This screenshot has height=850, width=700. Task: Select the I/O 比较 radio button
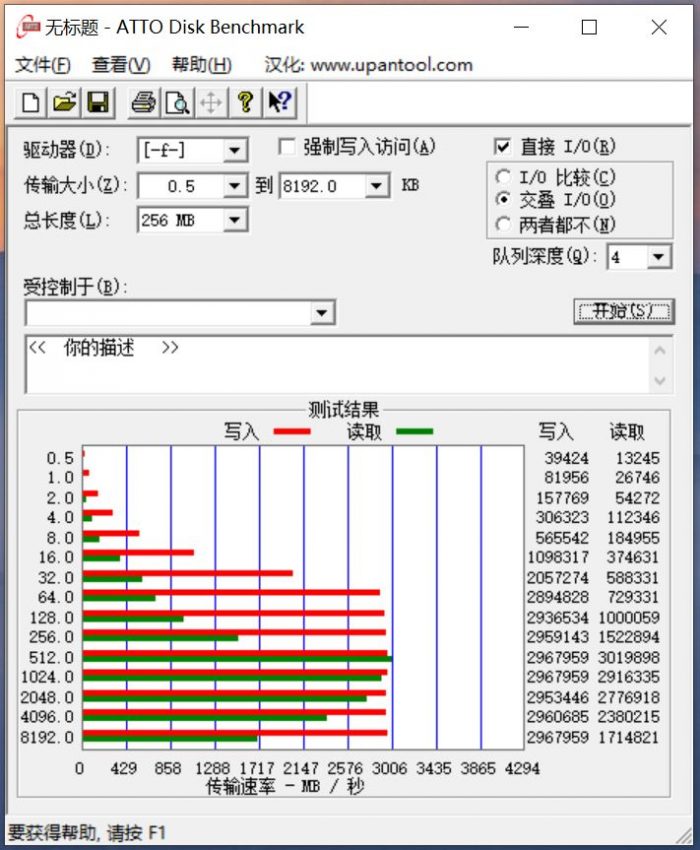pyautogui.click(x=503, y=177)
